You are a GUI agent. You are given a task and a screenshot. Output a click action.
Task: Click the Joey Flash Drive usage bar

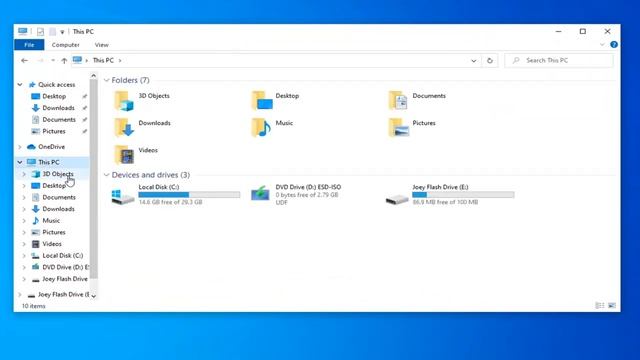point(463,195)
